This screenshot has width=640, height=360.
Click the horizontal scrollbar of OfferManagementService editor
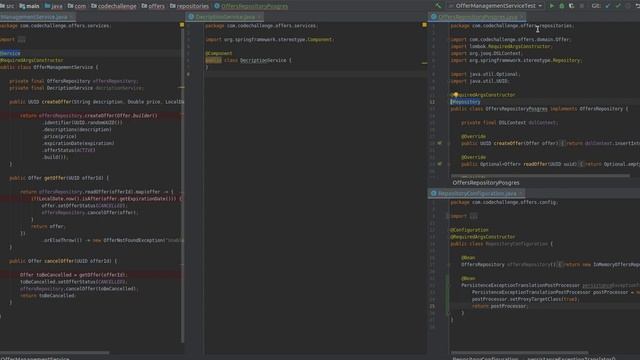(x=55, y=353)
